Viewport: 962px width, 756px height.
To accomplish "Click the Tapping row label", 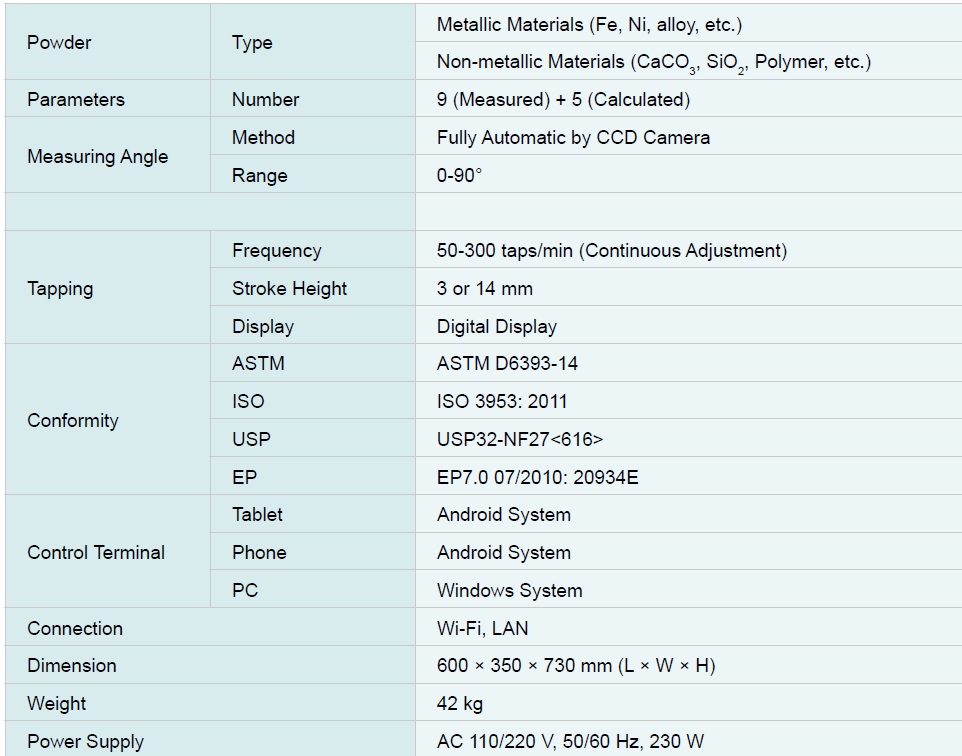I will (x=60, y=289).
